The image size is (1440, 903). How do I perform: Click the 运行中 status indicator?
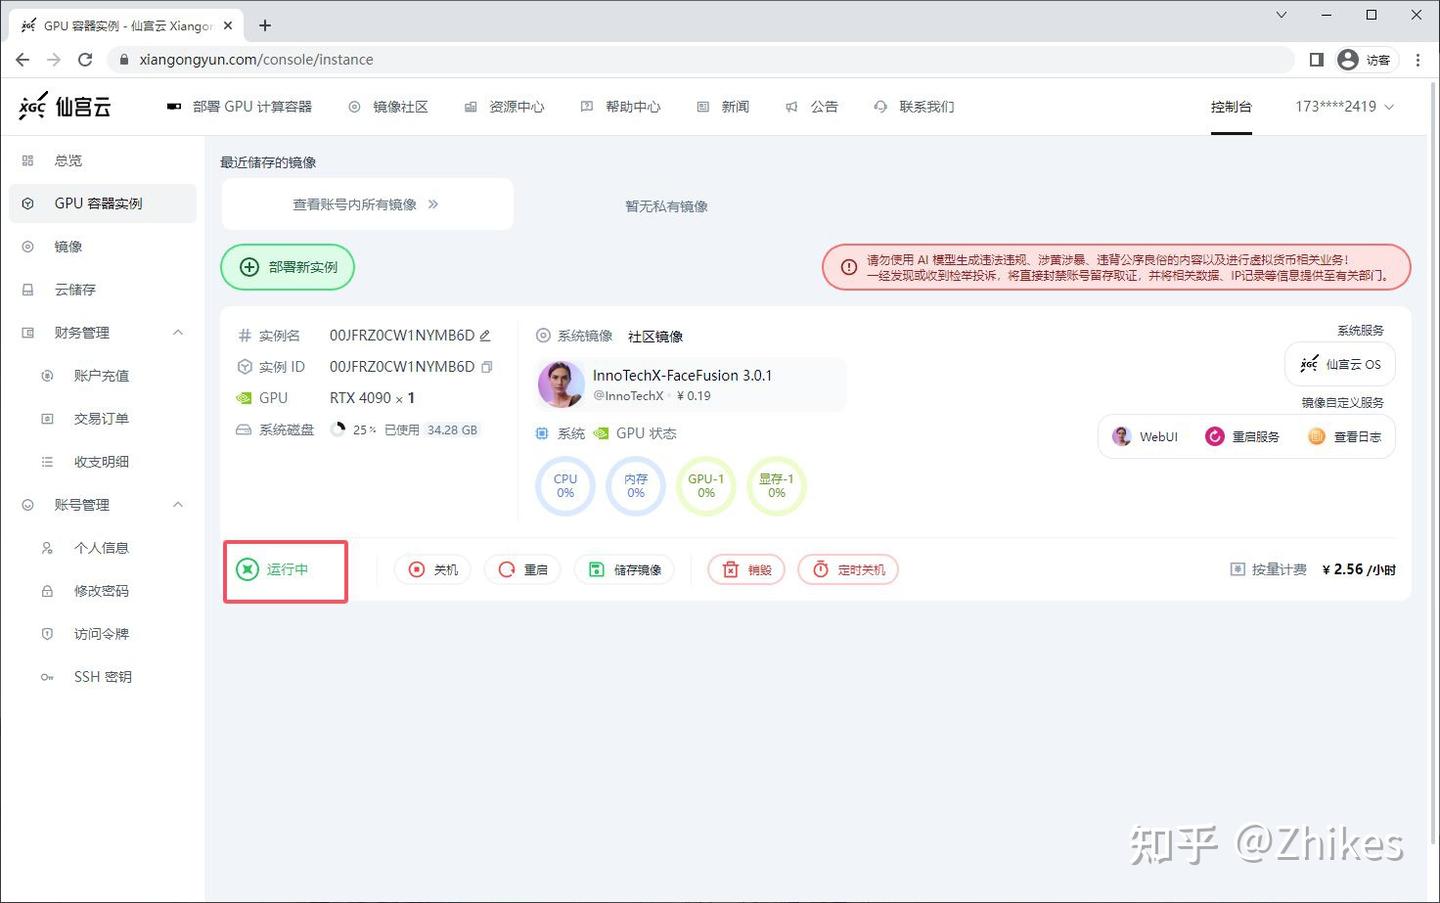273,570
